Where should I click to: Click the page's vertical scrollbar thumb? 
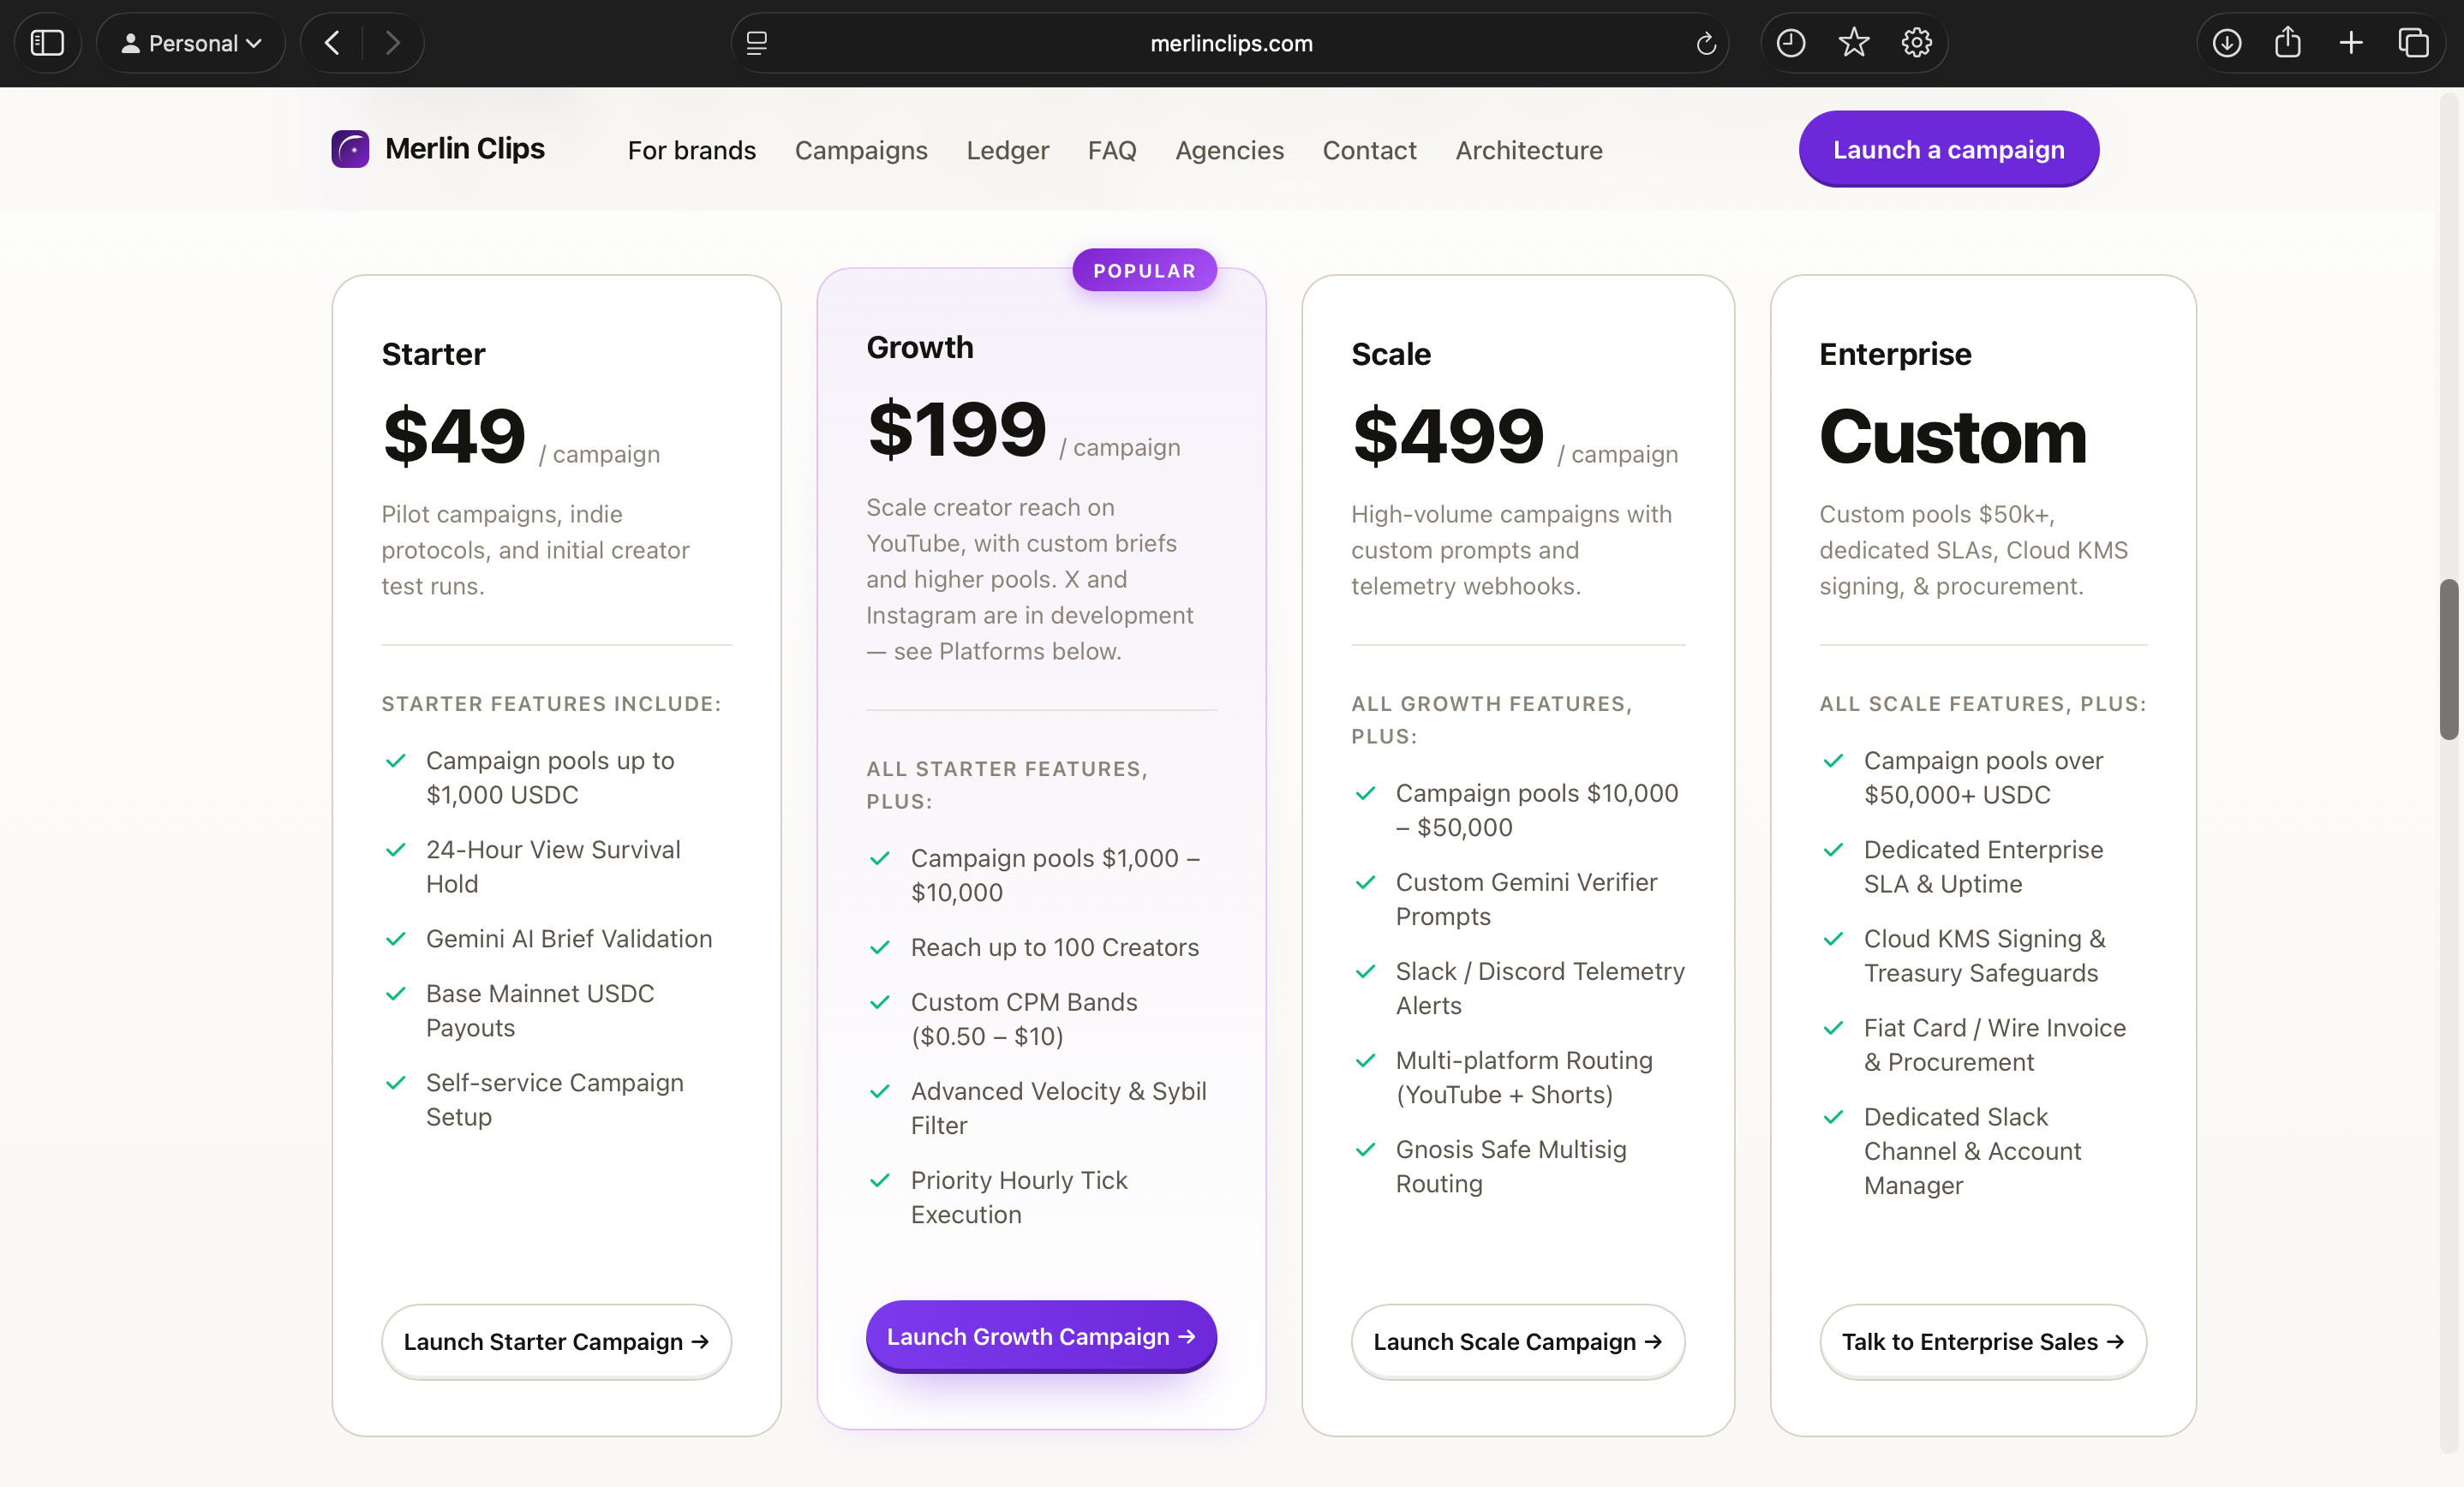tap(2448, 659)
